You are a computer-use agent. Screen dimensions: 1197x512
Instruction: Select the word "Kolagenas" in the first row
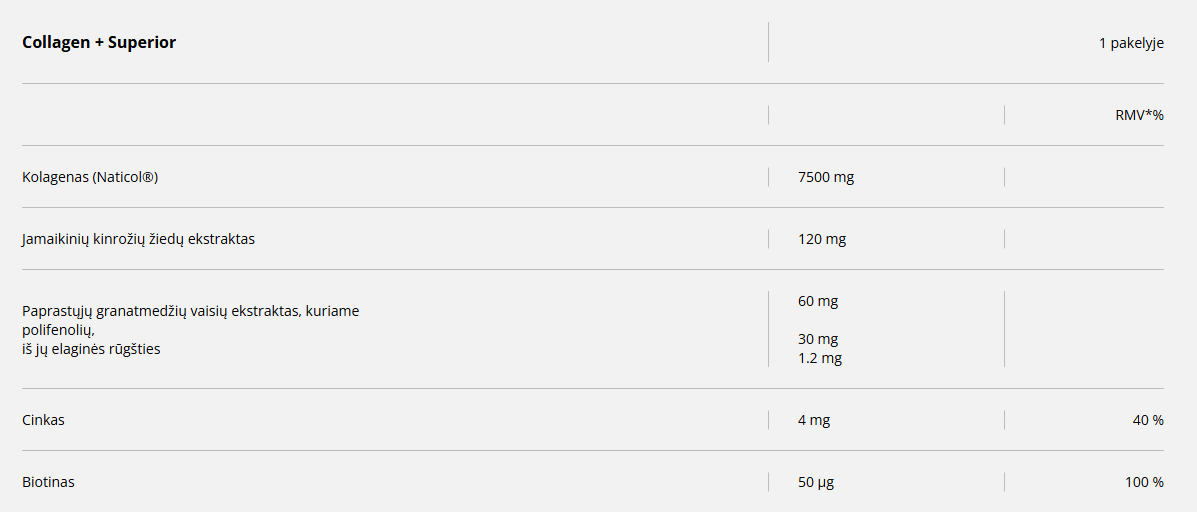[x=55, y=177]
